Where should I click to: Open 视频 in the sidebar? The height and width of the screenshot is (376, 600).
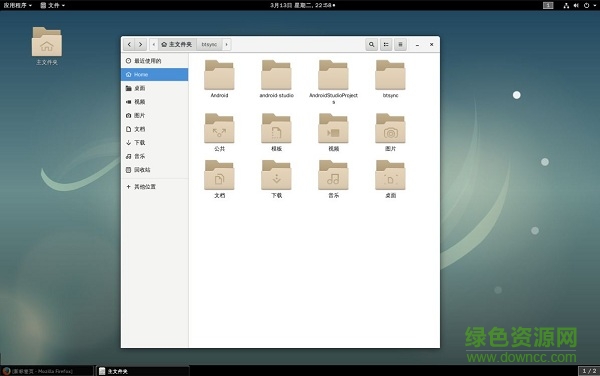[x=155, y=102]
